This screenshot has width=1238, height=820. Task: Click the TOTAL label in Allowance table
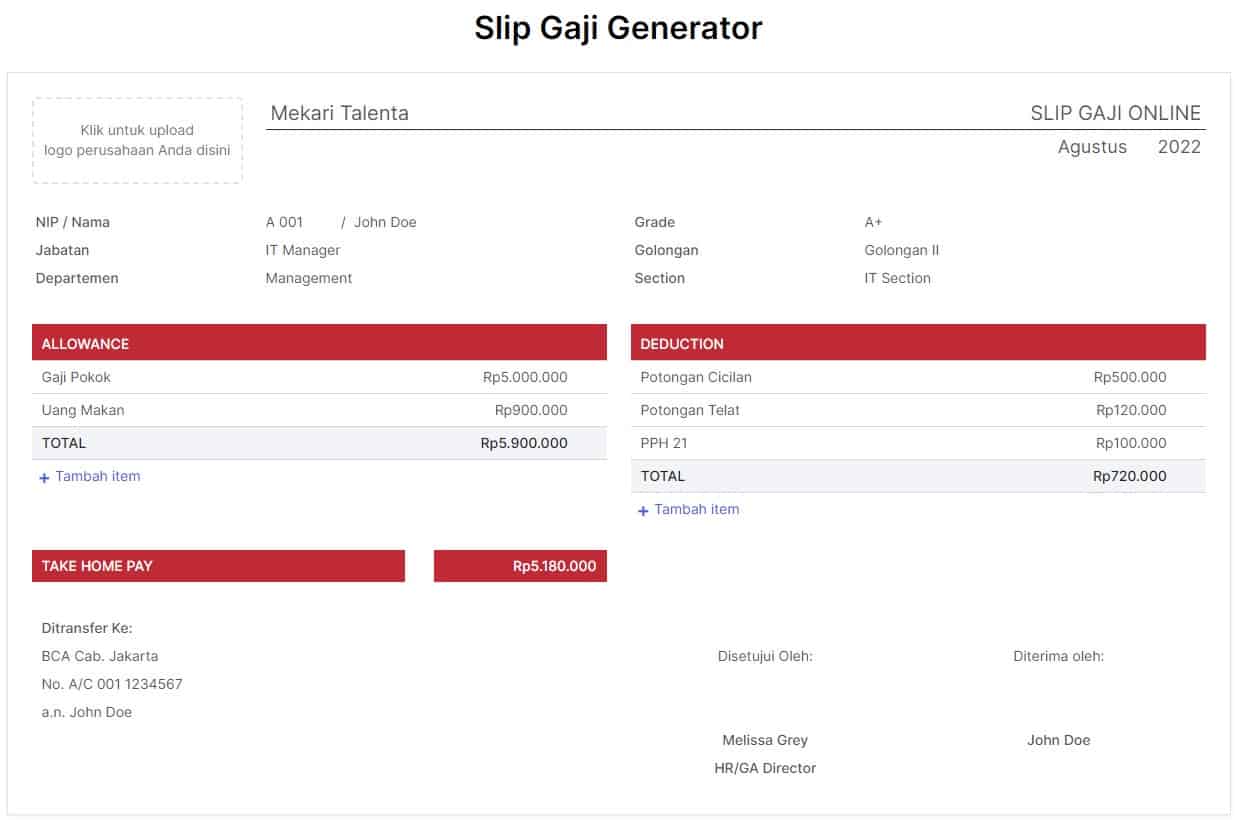tap(64, 443)
